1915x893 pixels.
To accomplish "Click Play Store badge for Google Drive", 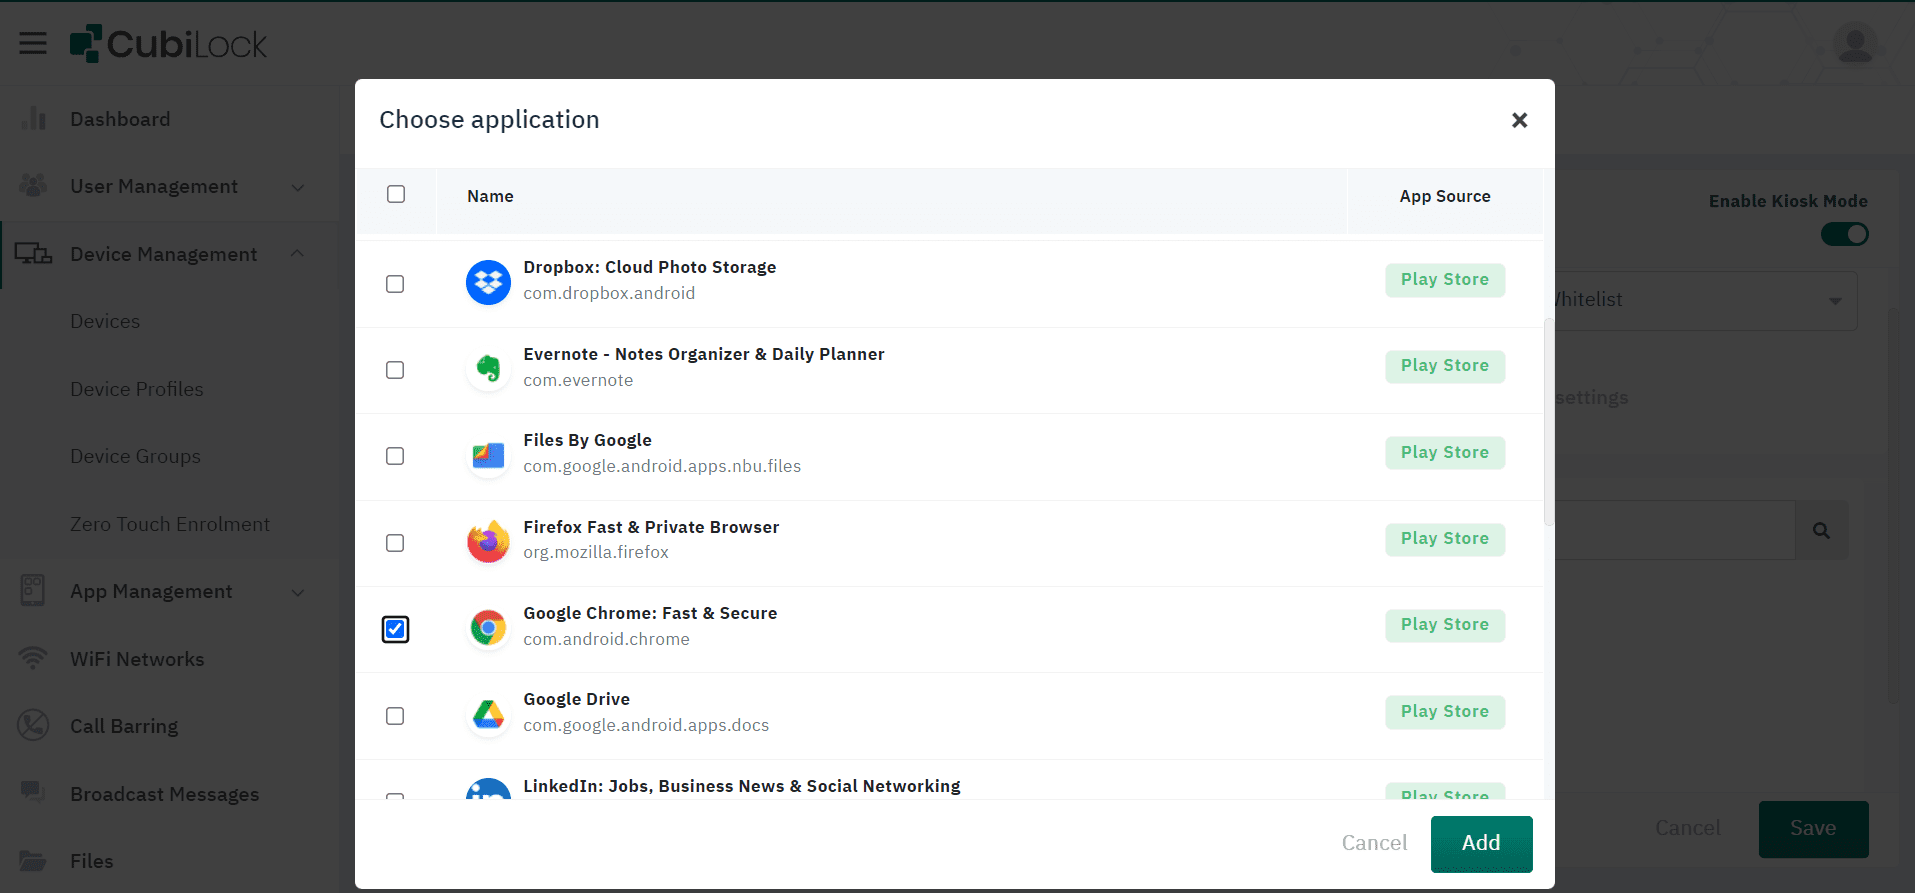I will [1445, 712].
